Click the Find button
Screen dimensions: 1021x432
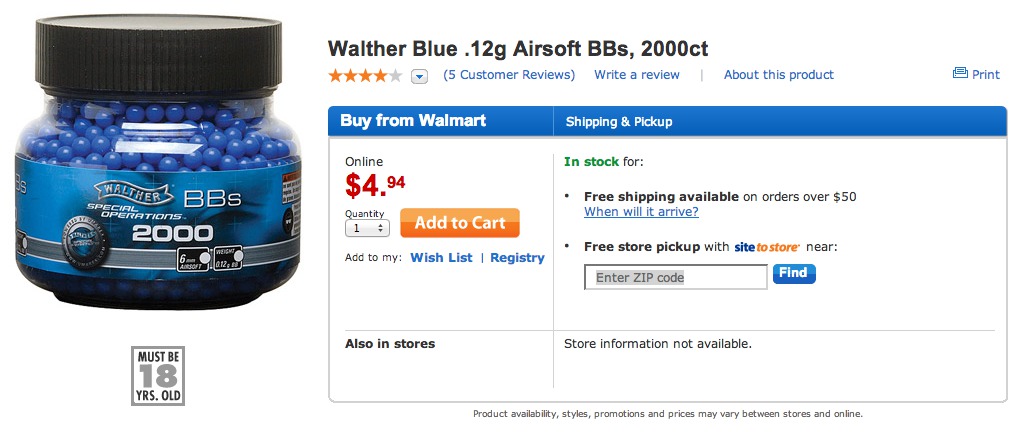(x=794, y=273)
